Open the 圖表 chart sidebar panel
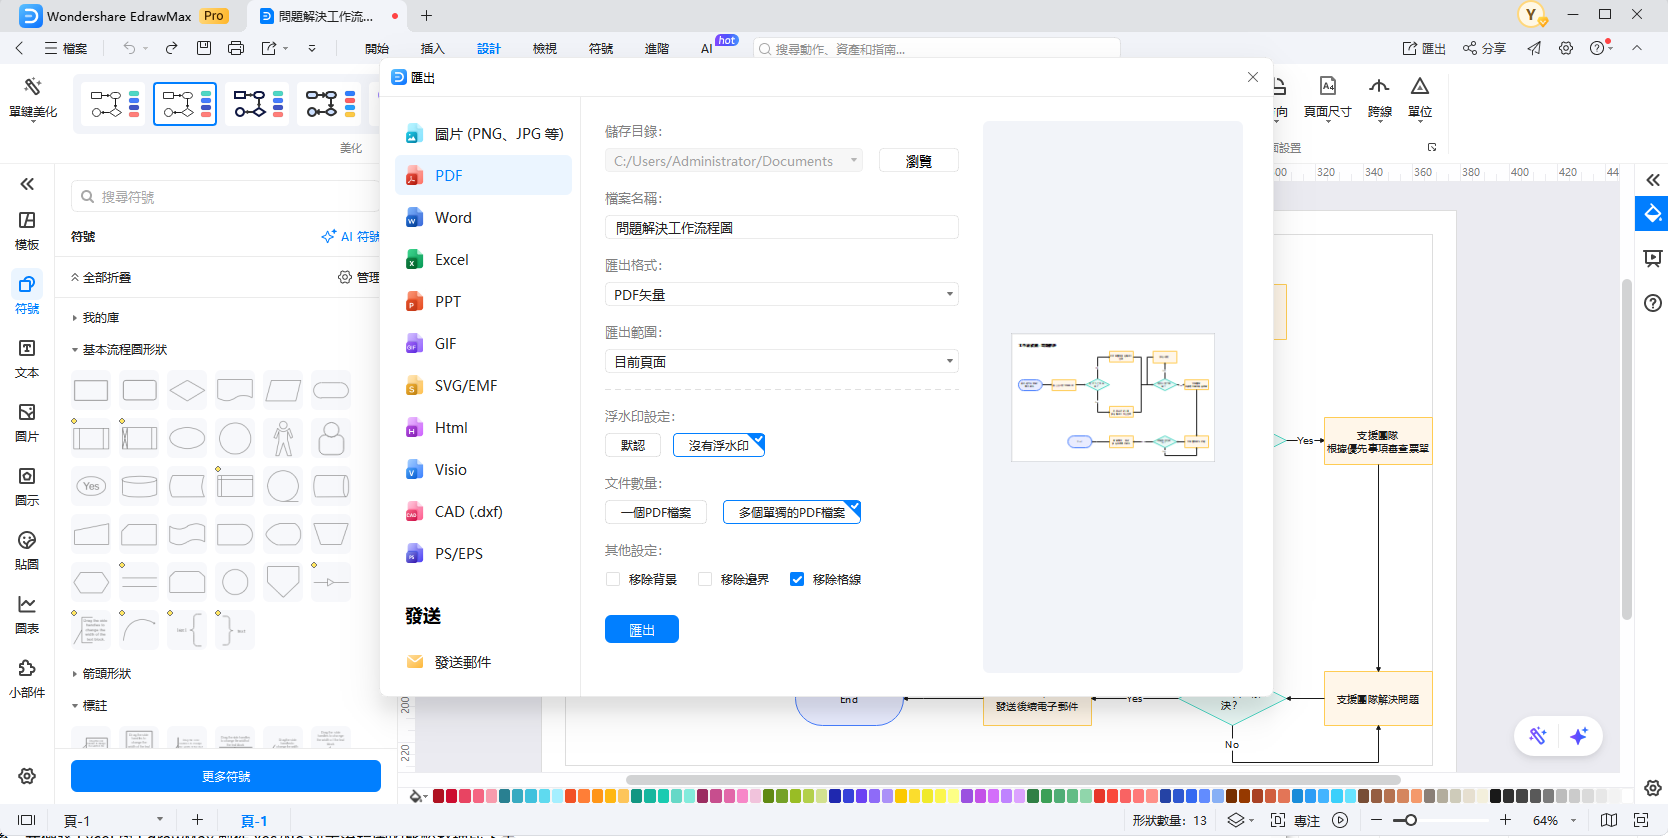 click(27, 614)
